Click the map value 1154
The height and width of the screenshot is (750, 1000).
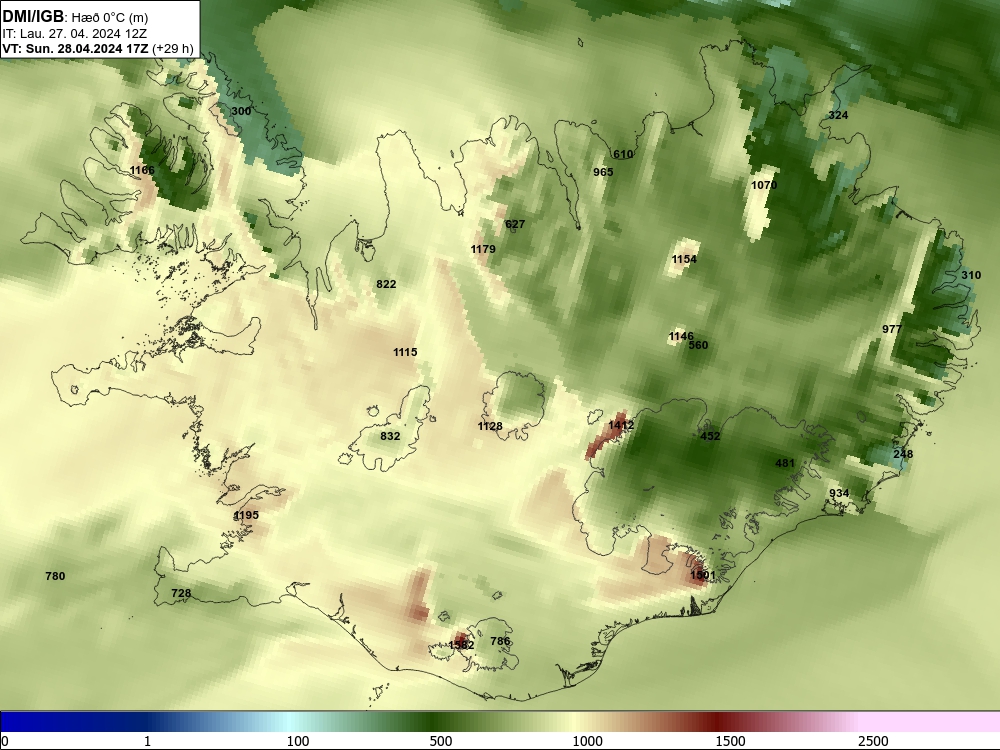tap(684, 259)
